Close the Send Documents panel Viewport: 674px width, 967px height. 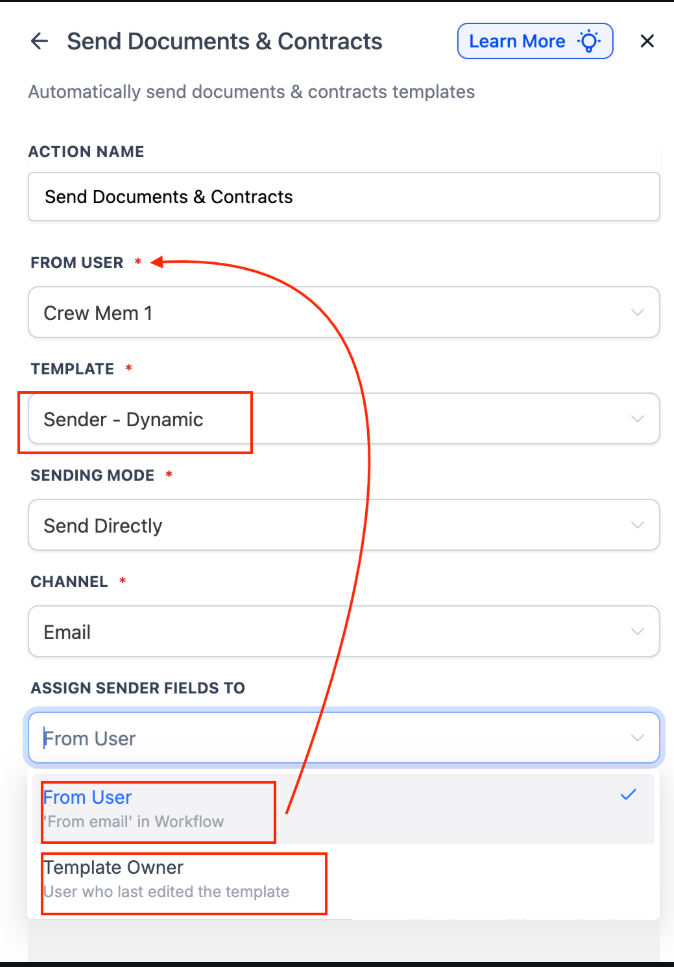click(x=647, y=41)
